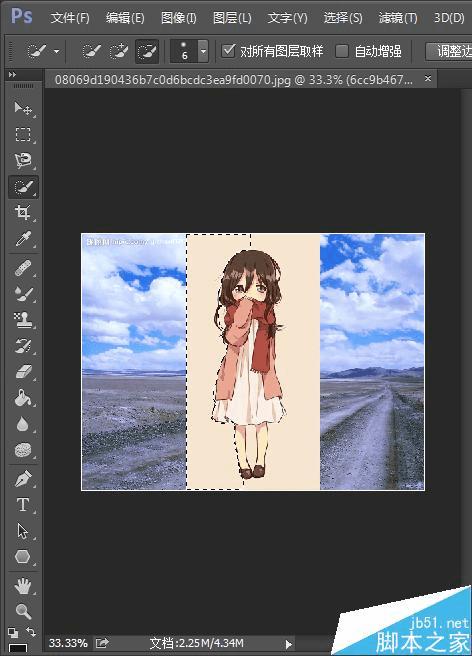Click the Photoshop Ps logo
Viewport: 472px width, 656px height.
pos(22,16)
